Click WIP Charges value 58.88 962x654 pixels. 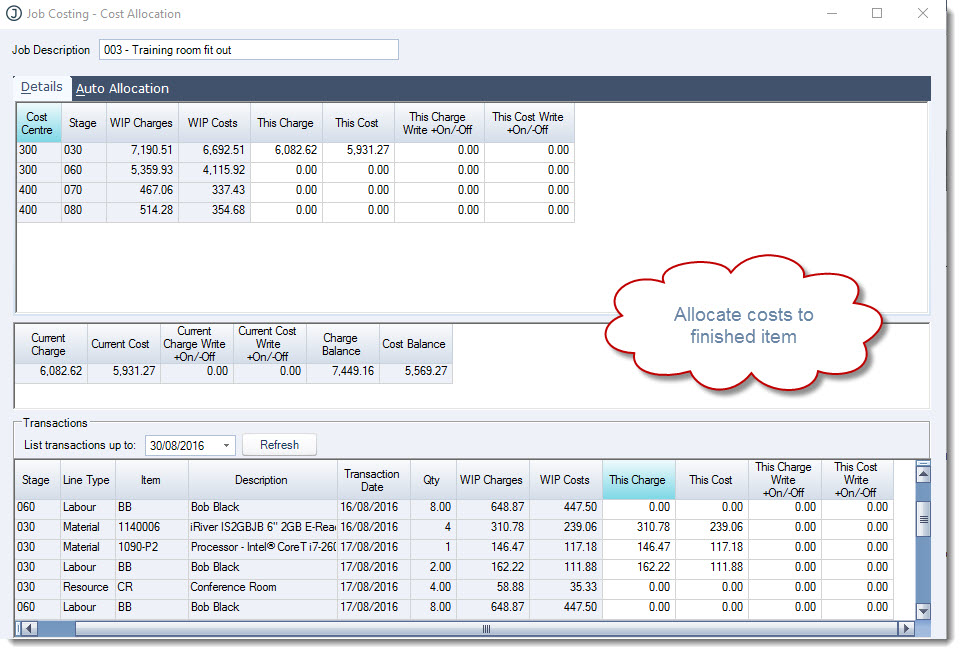click(492, 587)
